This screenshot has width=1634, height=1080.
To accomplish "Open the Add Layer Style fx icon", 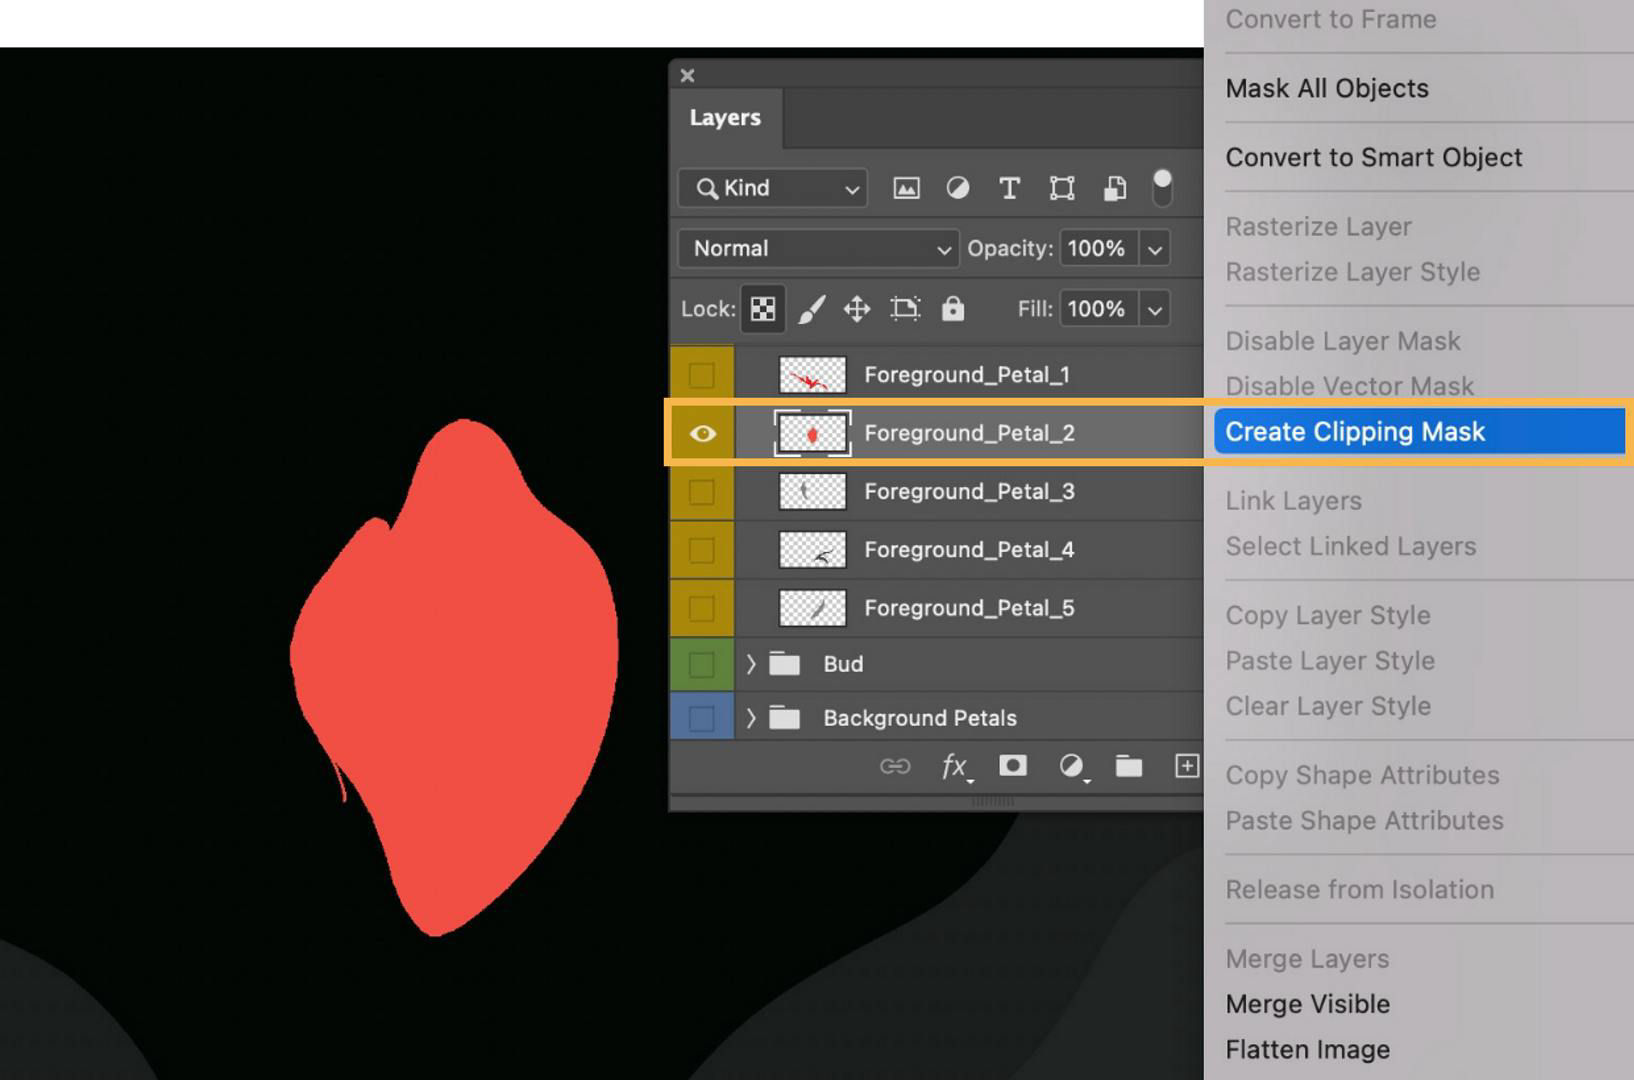I will pos(953,766).
